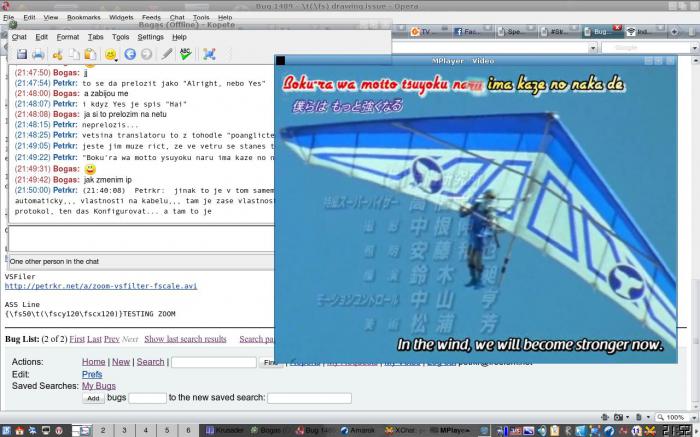Open the petrkr.net zoom-vsfilter-fscale.avi link
Image resolution: width=700 pixels, height=437 pixels.
(101, 286)
